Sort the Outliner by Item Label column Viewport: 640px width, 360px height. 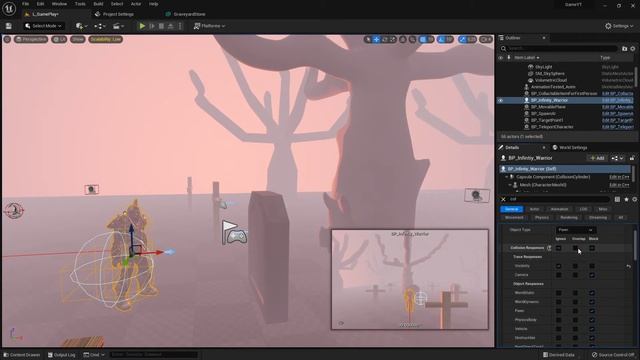click(527, 58)
